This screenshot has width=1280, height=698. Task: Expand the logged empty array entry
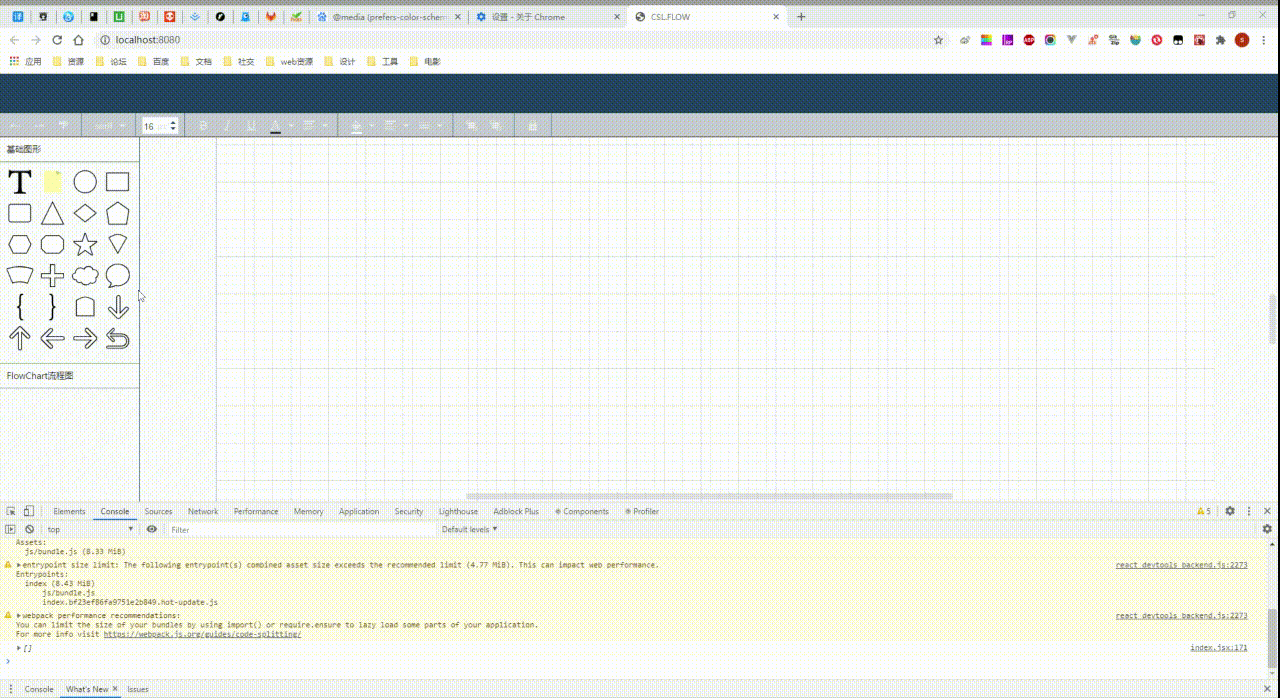pos(19,648)
